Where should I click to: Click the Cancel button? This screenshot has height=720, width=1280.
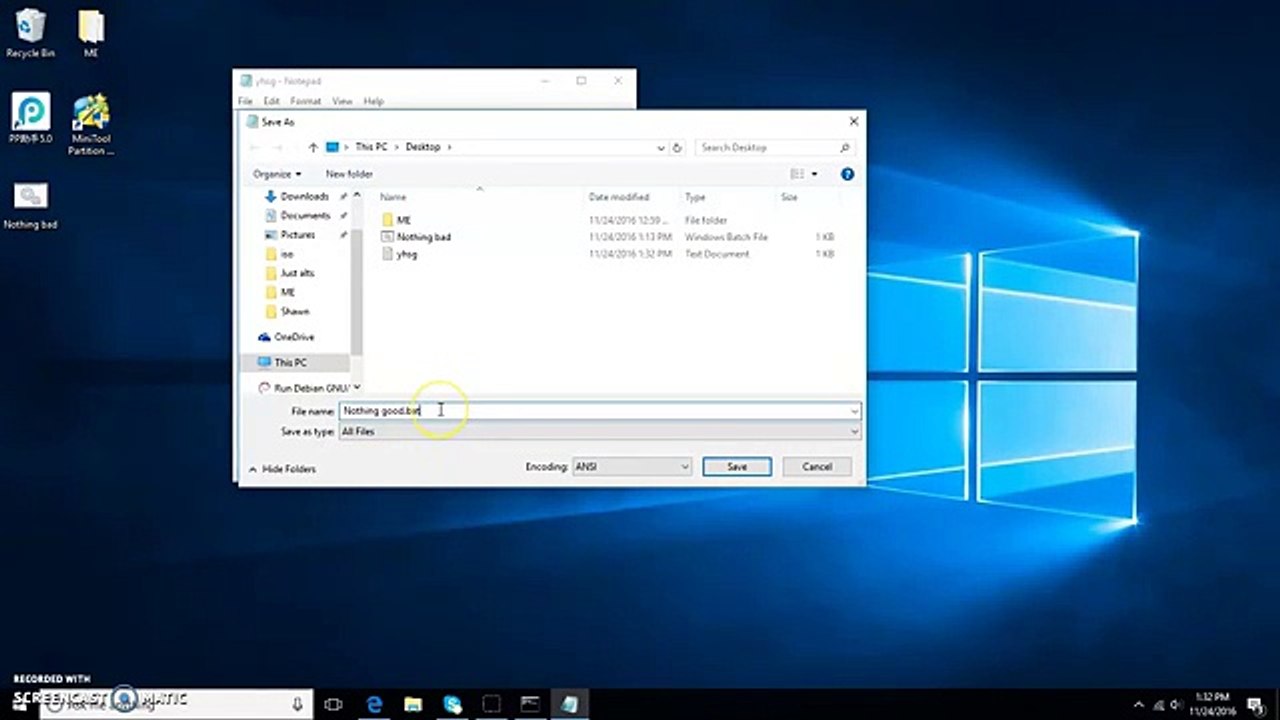(817, 466)
